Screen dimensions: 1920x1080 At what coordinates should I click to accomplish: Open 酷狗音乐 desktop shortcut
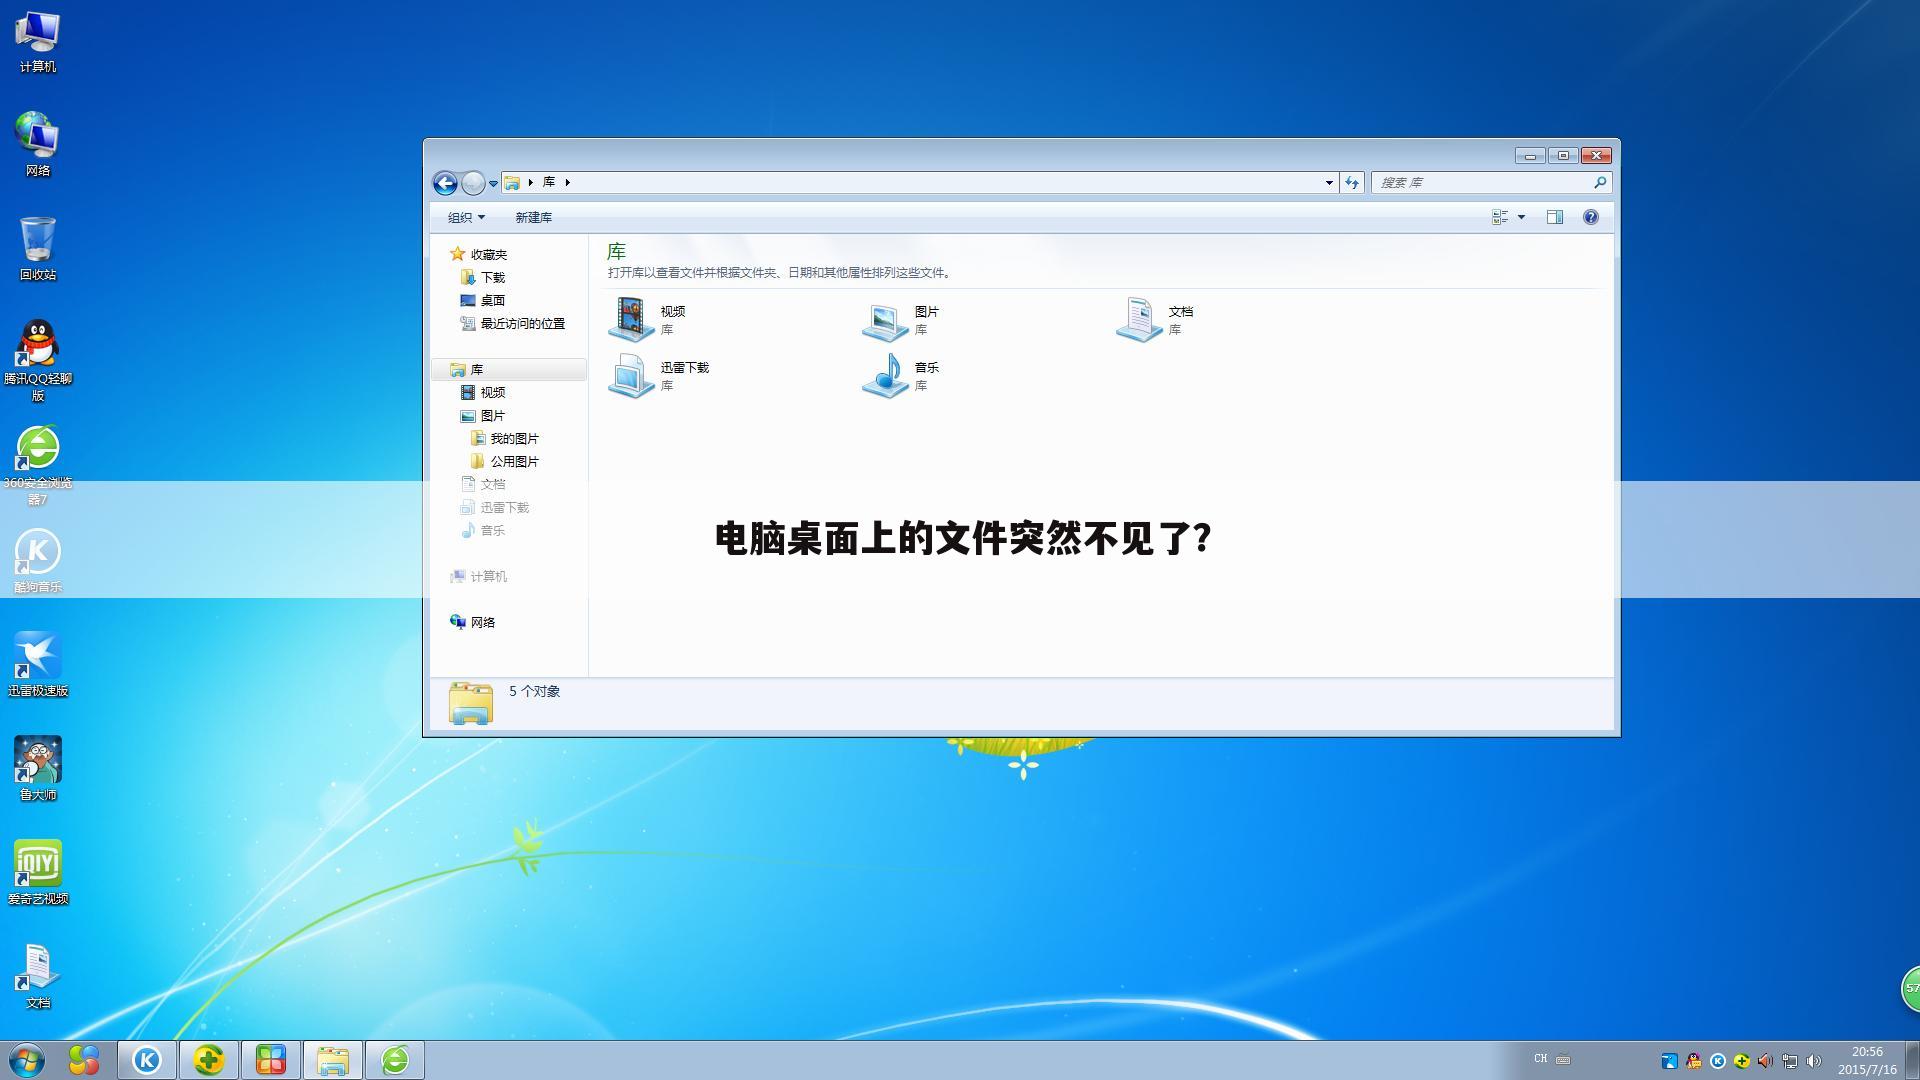coord(38,560)
